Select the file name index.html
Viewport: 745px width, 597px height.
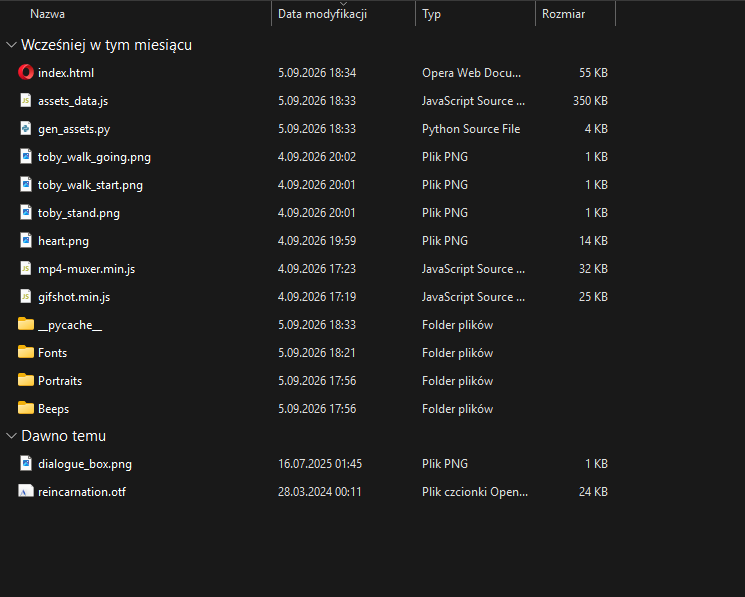(66, 73)
